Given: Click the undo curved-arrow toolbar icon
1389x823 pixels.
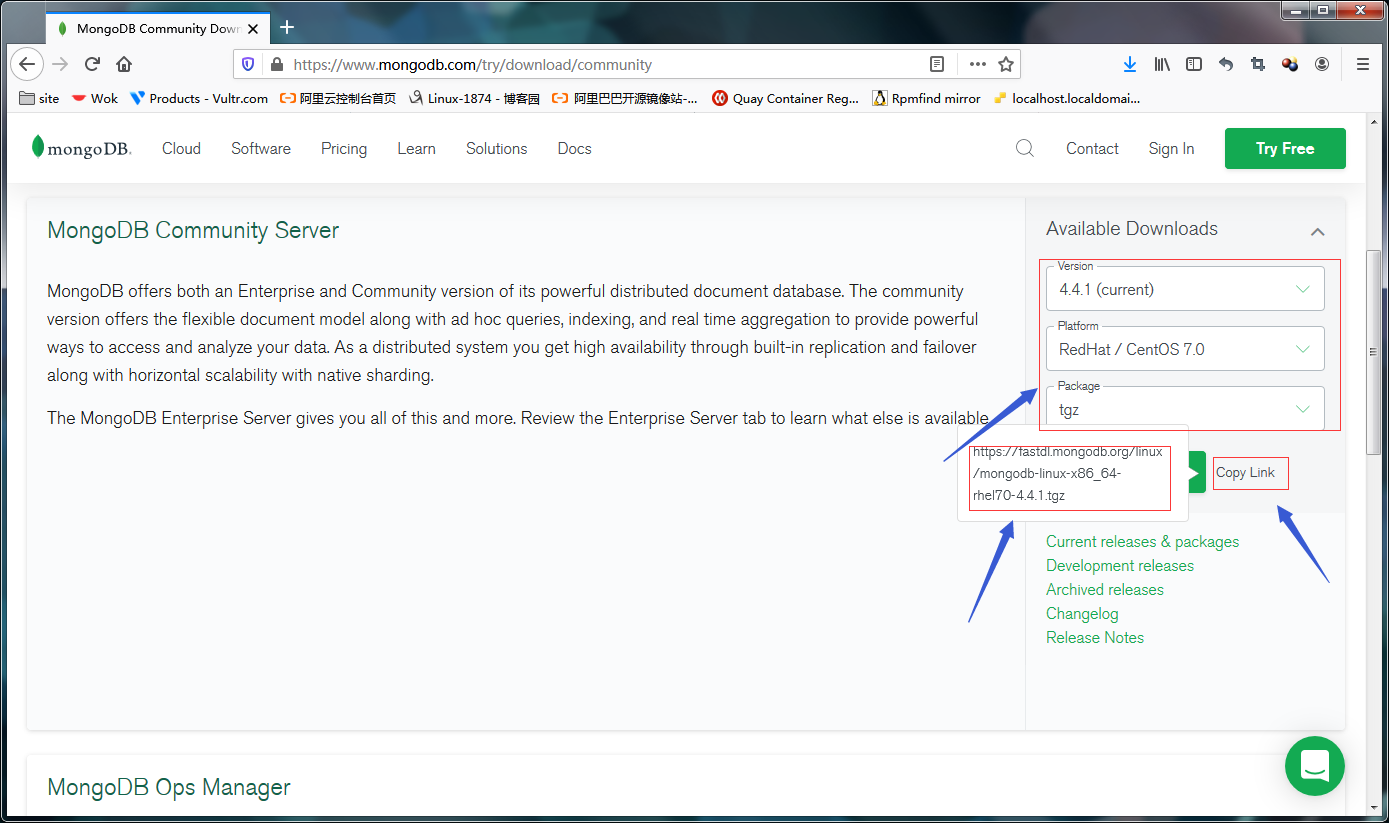Looking at the screenshot, I should pos(1226,64).
